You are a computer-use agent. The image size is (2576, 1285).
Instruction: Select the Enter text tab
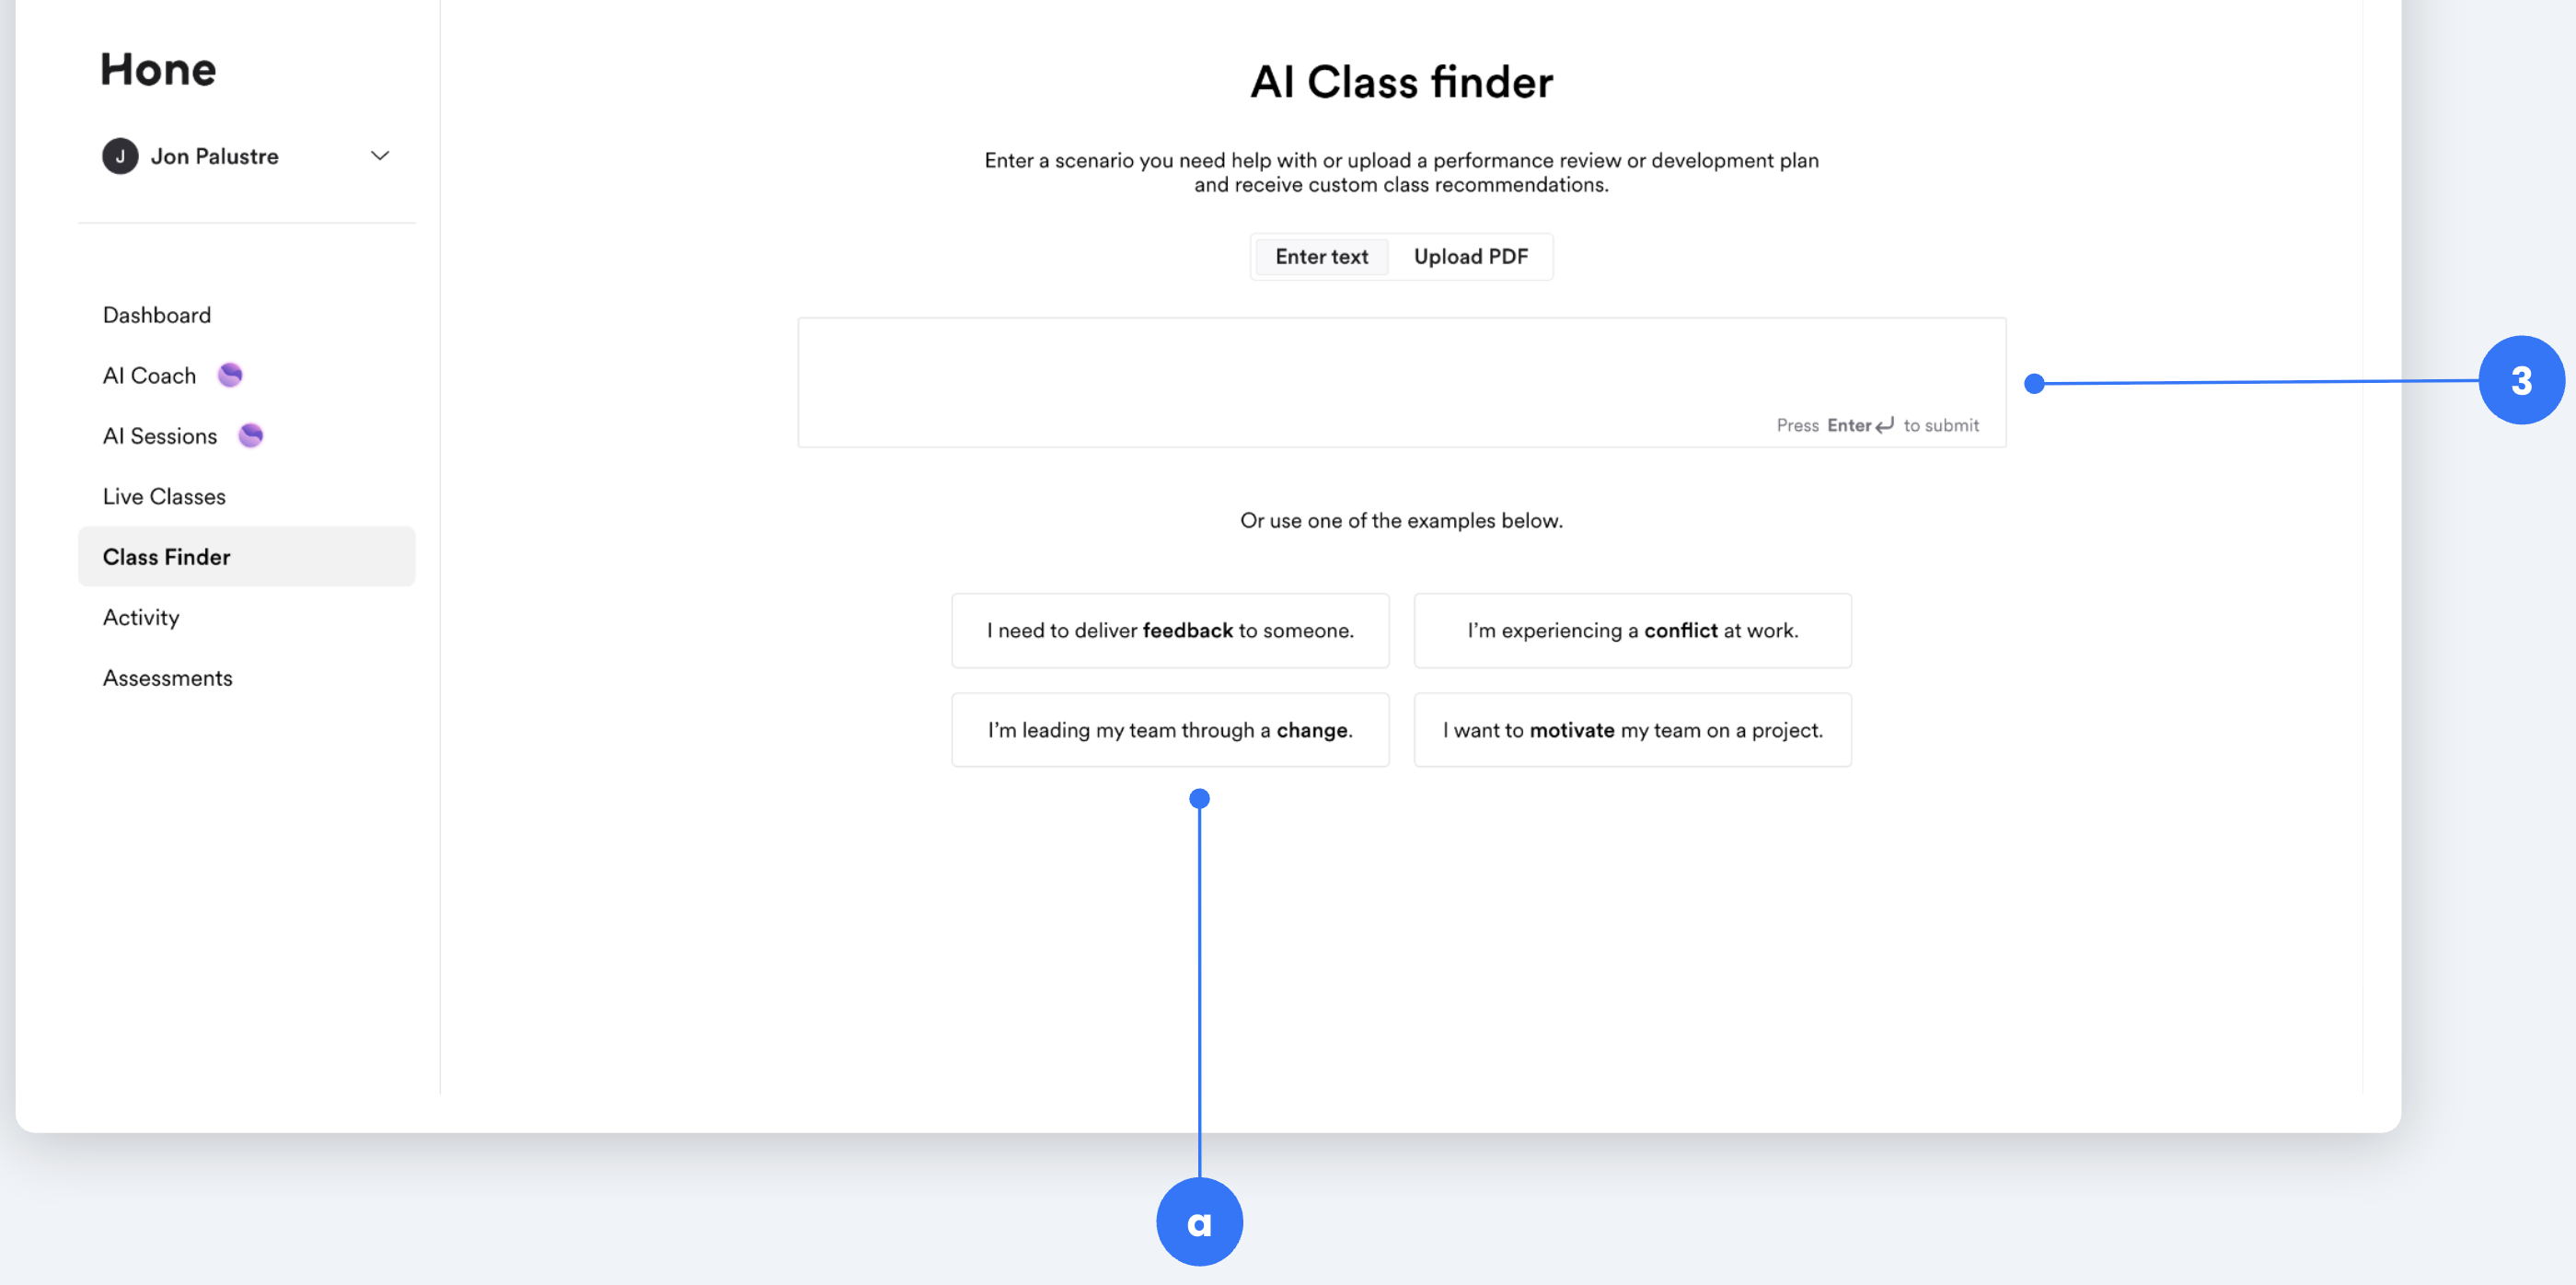point(1321,256)
